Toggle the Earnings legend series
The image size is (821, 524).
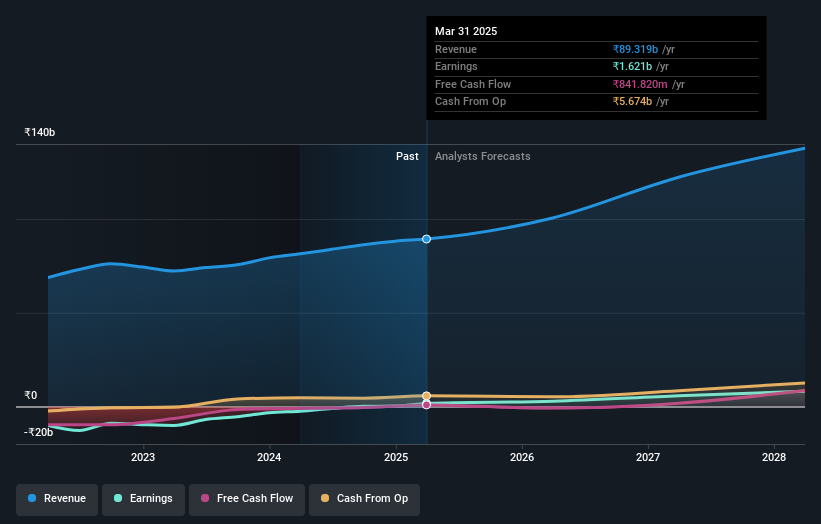tap(143, 499)
